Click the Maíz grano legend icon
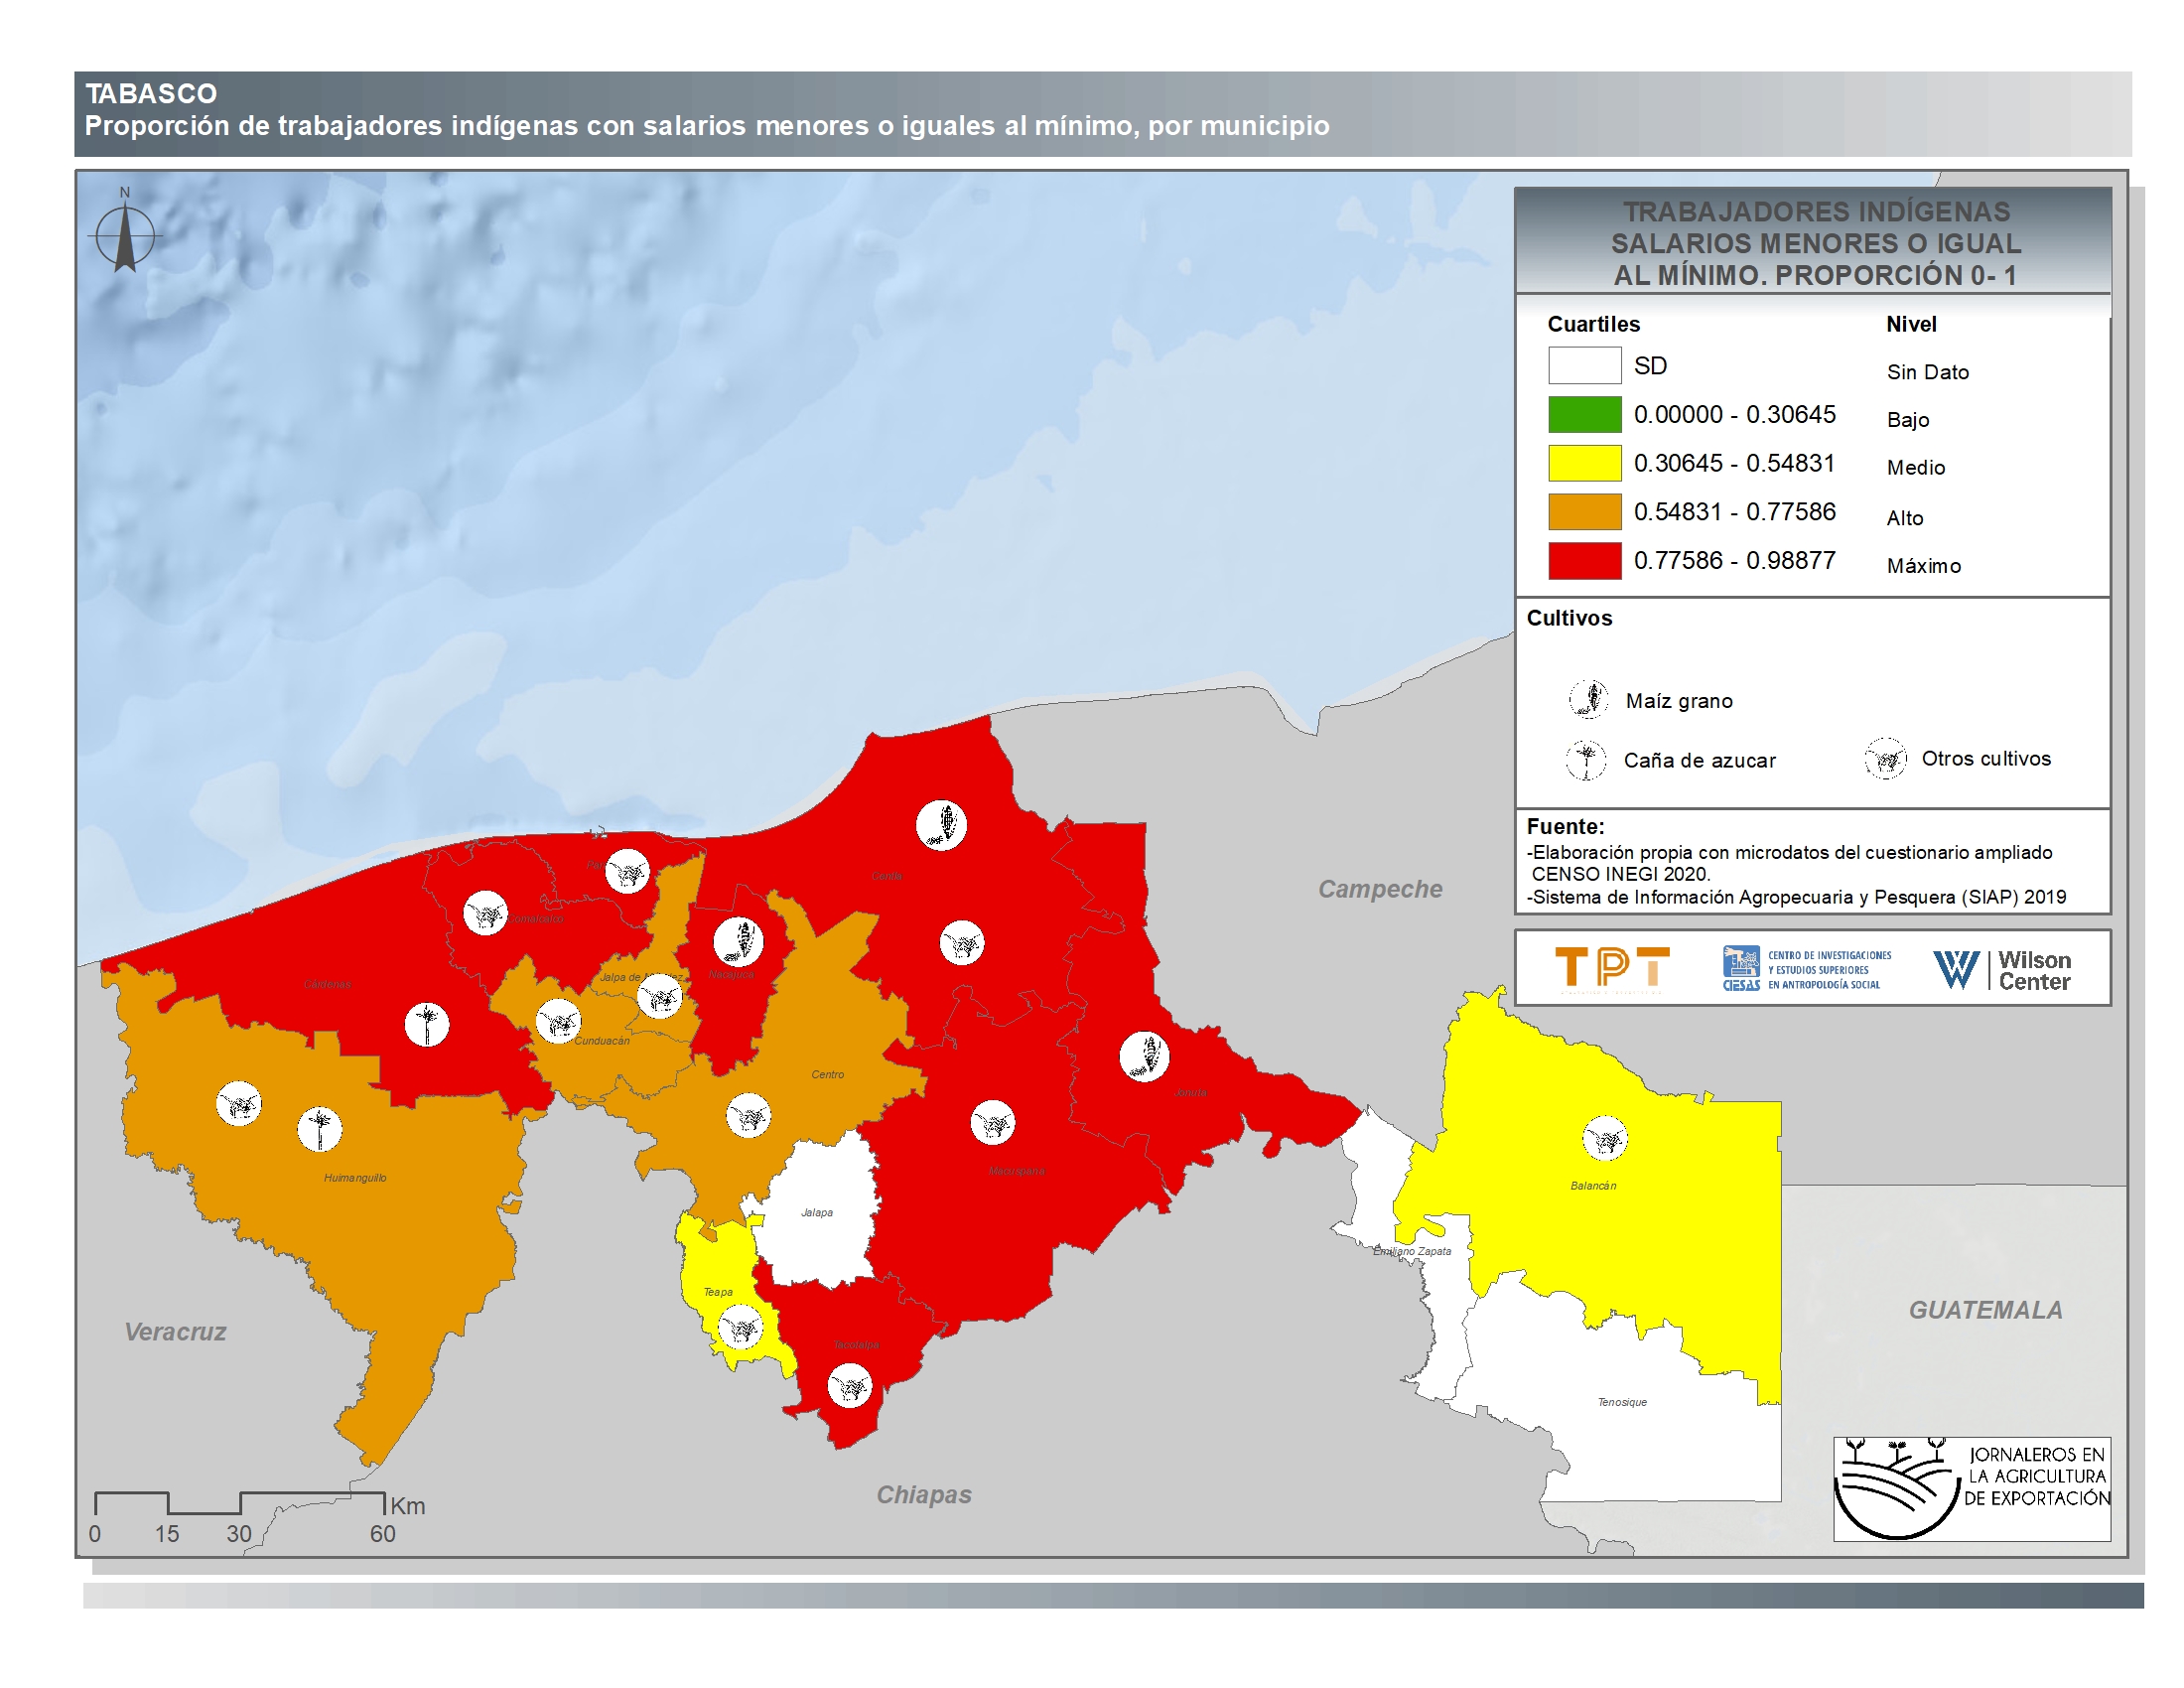 coord(1588,699)
